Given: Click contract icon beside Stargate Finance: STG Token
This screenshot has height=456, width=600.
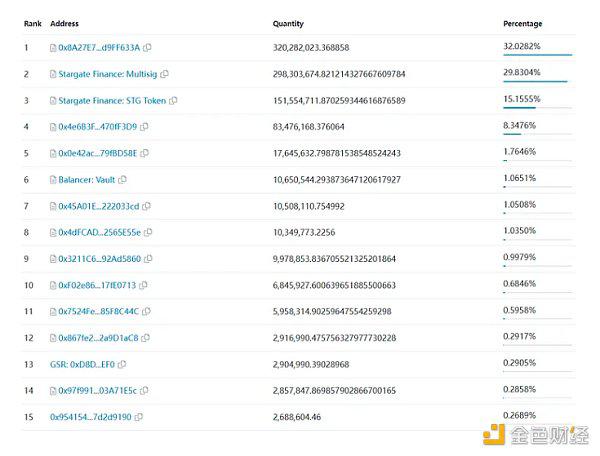Looking at the screenshot, I should pyautogui.click(x=53, y=101).
